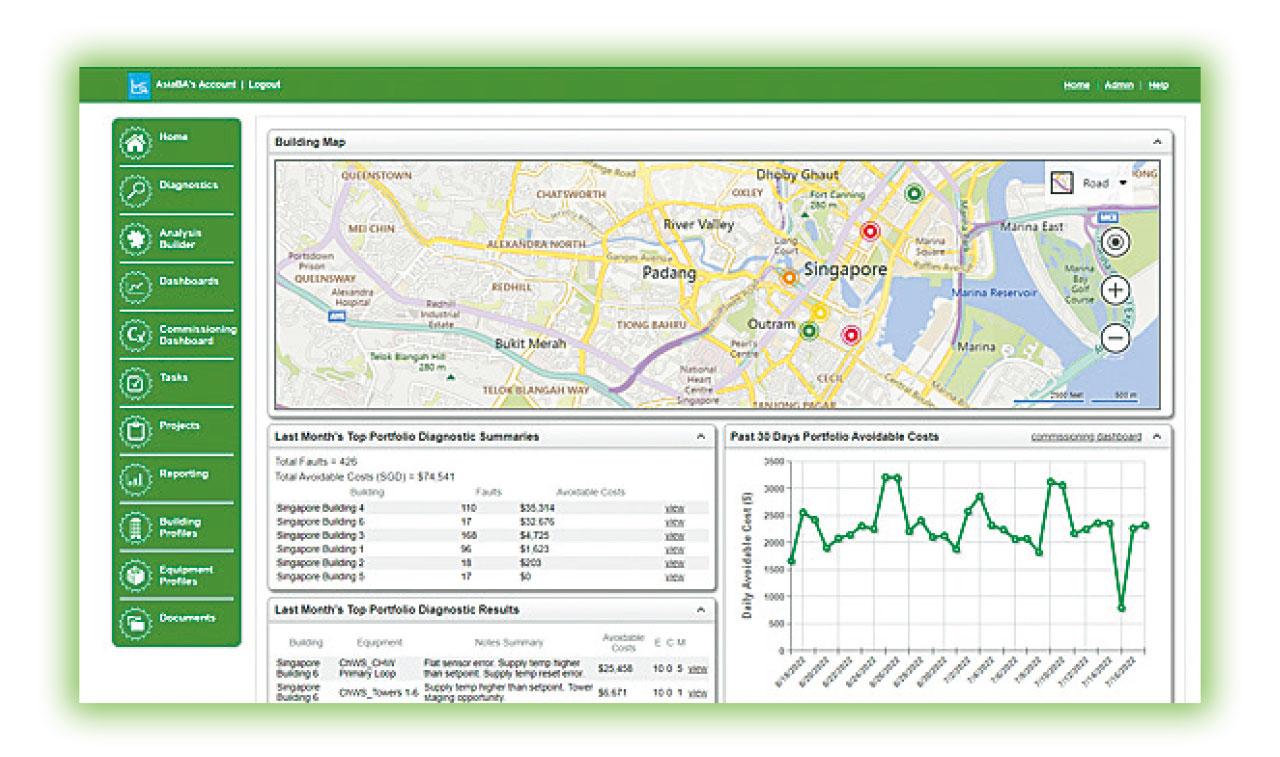The width and height of the screenshot is (1280, 757).
Task: Collapse Past 30 Days Portfolio Avoidable Costs panel
Action: (x=1157, y=437)
